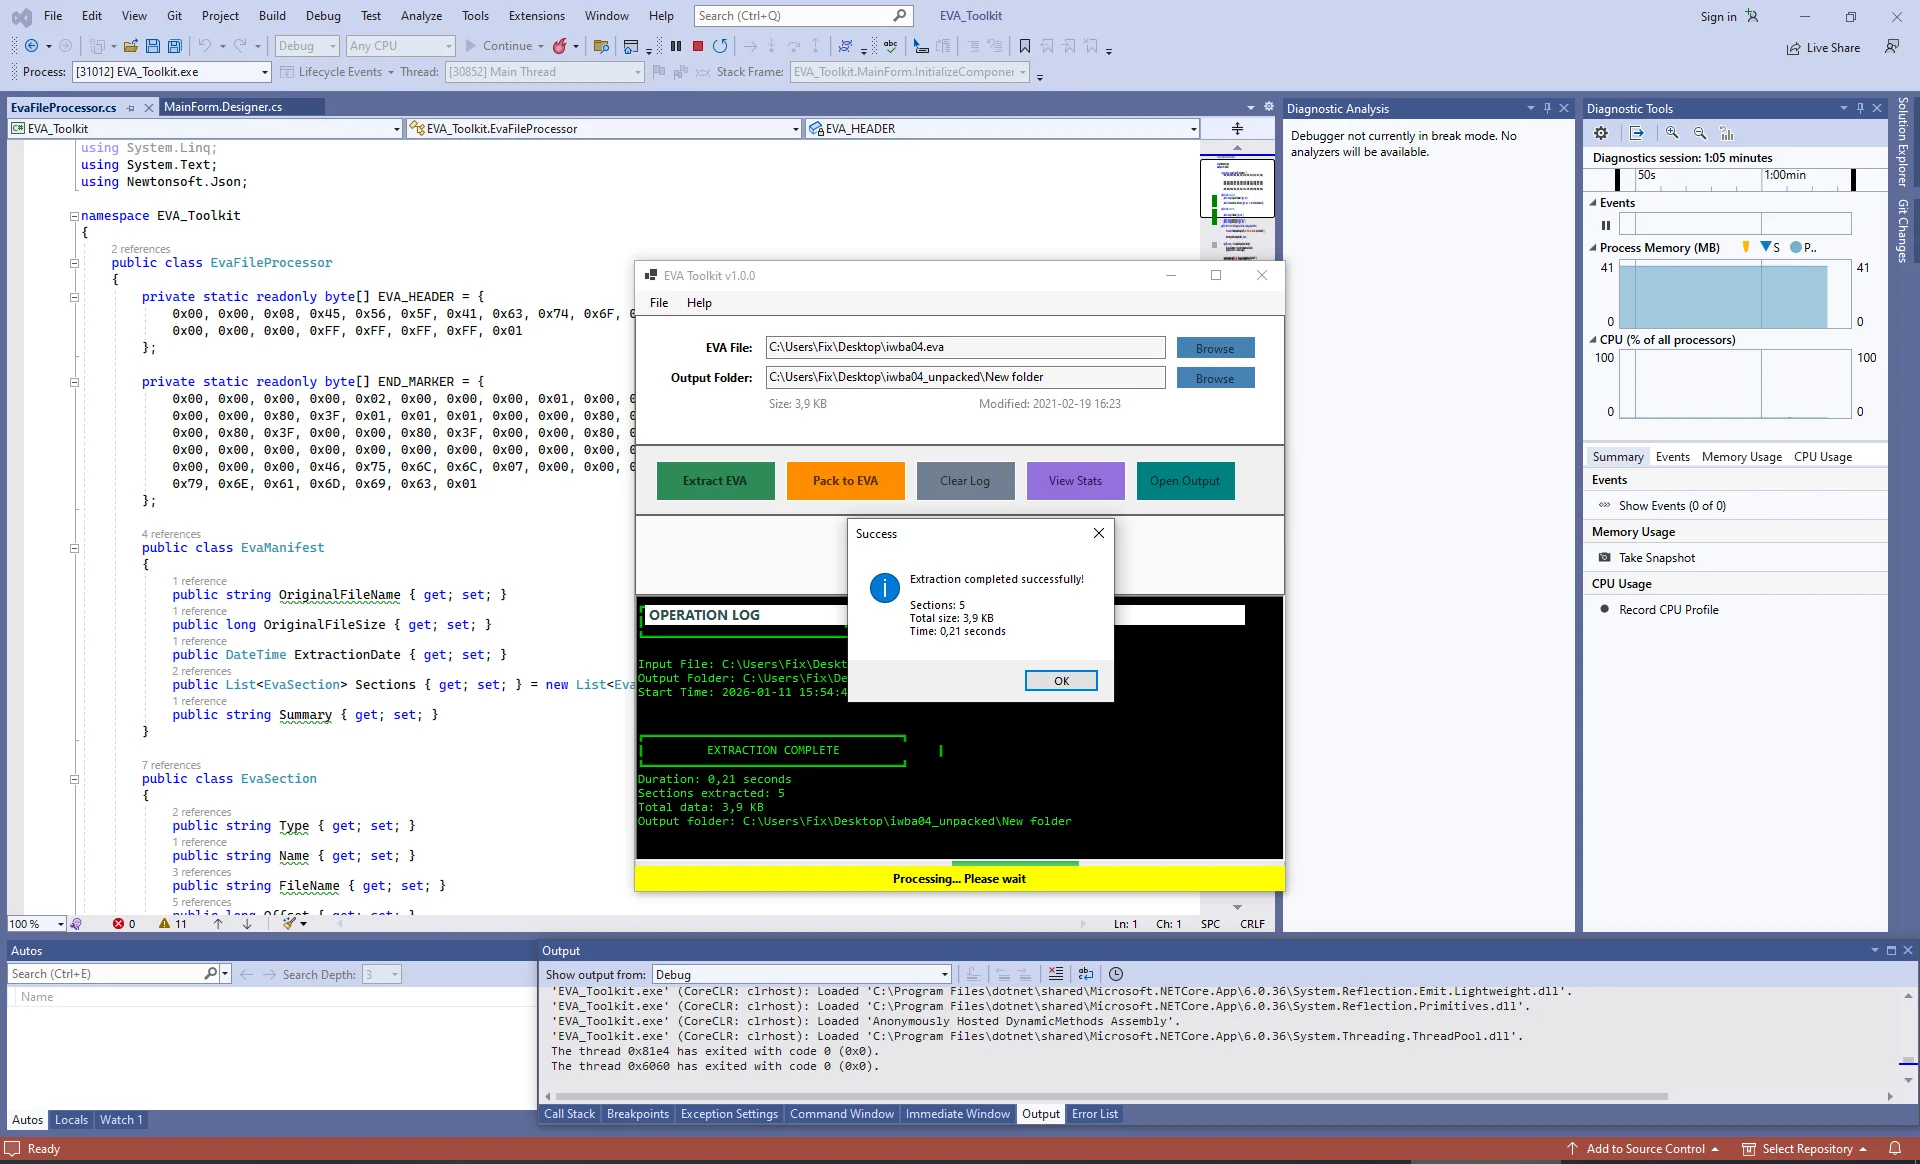This screenshot has height=1164, width=1920.
Task: Open the Process dropdown for EVA_Toolkit.exe
Action: tap(171, 72)
